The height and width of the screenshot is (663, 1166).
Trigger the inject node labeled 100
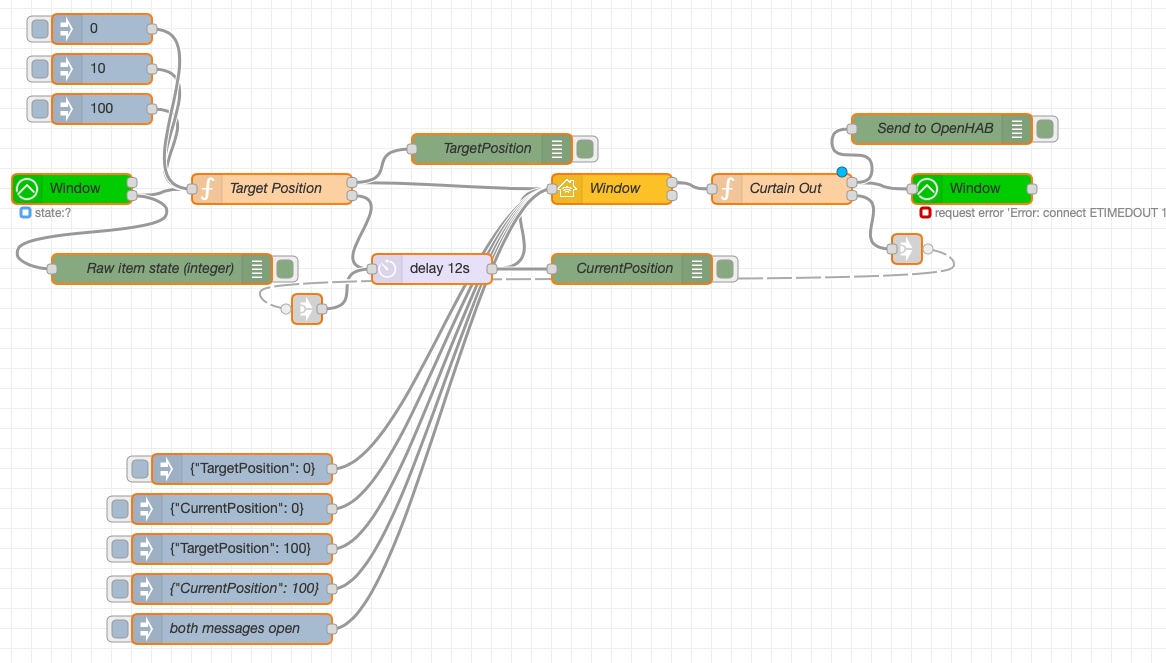[39, 109]
